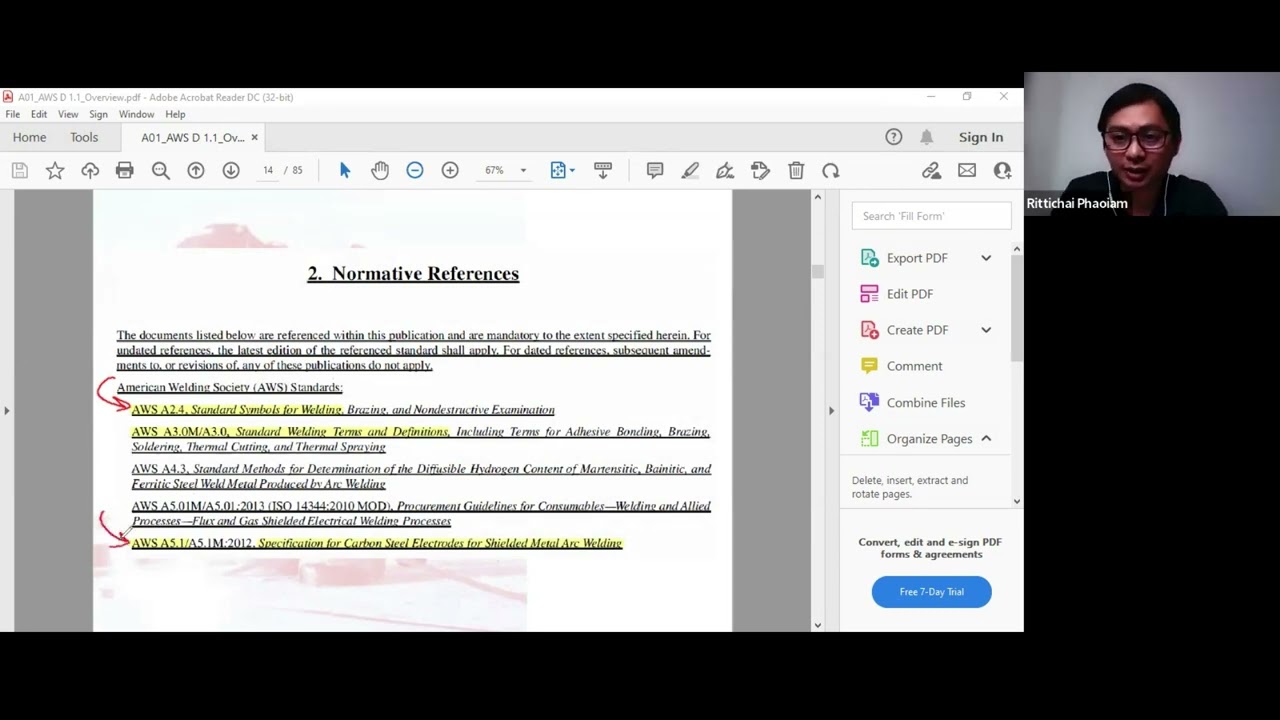
Task: Click the Sign In button
Action: [981, 137]
